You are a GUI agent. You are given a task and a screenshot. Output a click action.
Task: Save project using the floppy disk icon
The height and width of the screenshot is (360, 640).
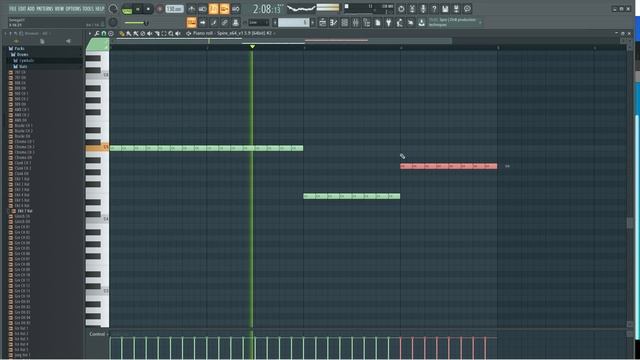[445, 9]
